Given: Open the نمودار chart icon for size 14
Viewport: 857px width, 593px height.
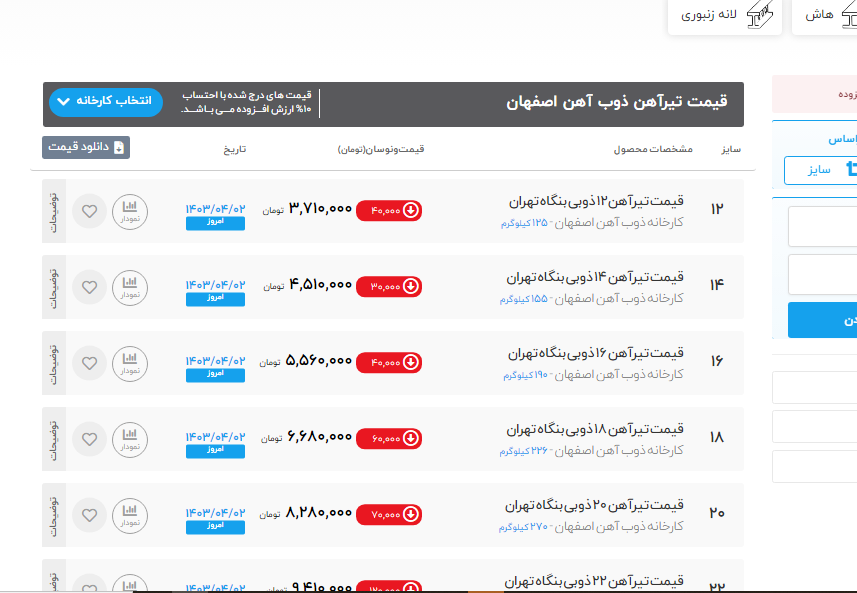Looking at the screenshot, I should pyautogui.click(x=129, y=287).
